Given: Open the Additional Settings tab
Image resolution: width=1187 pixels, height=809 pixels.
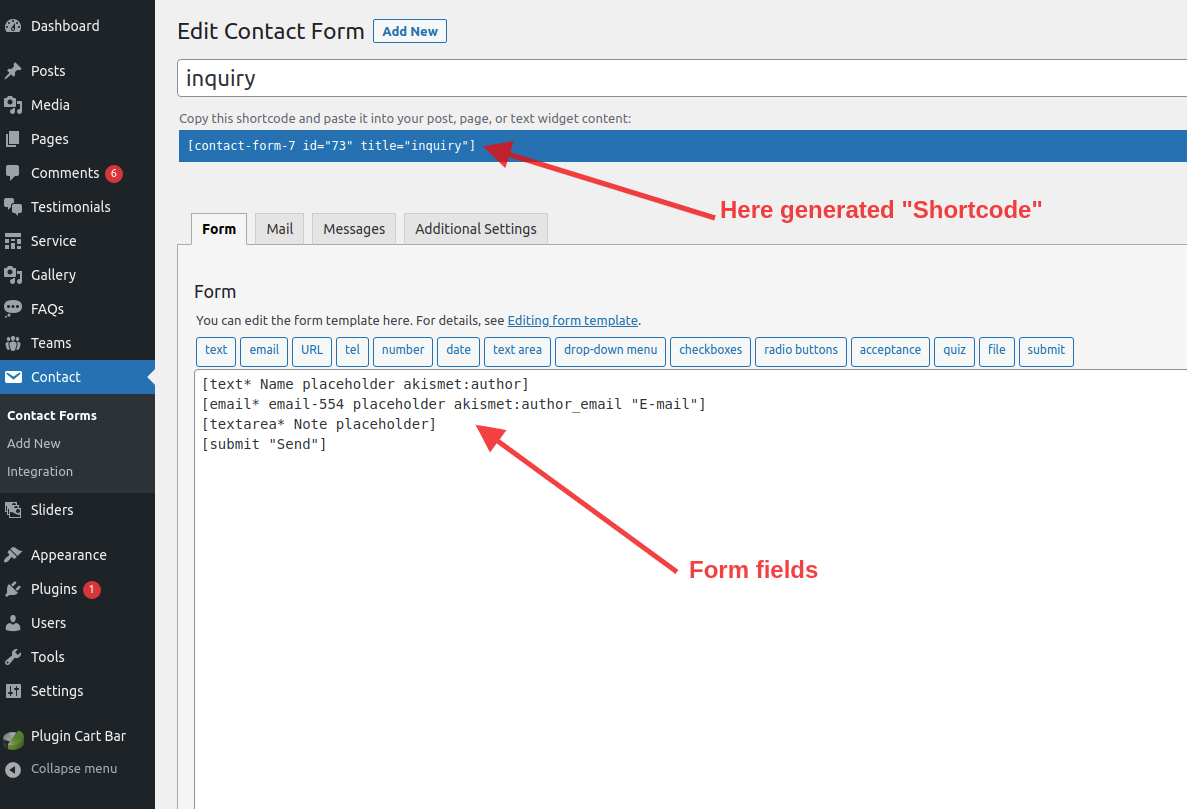Looking at the screenshot, I should 475,229.
